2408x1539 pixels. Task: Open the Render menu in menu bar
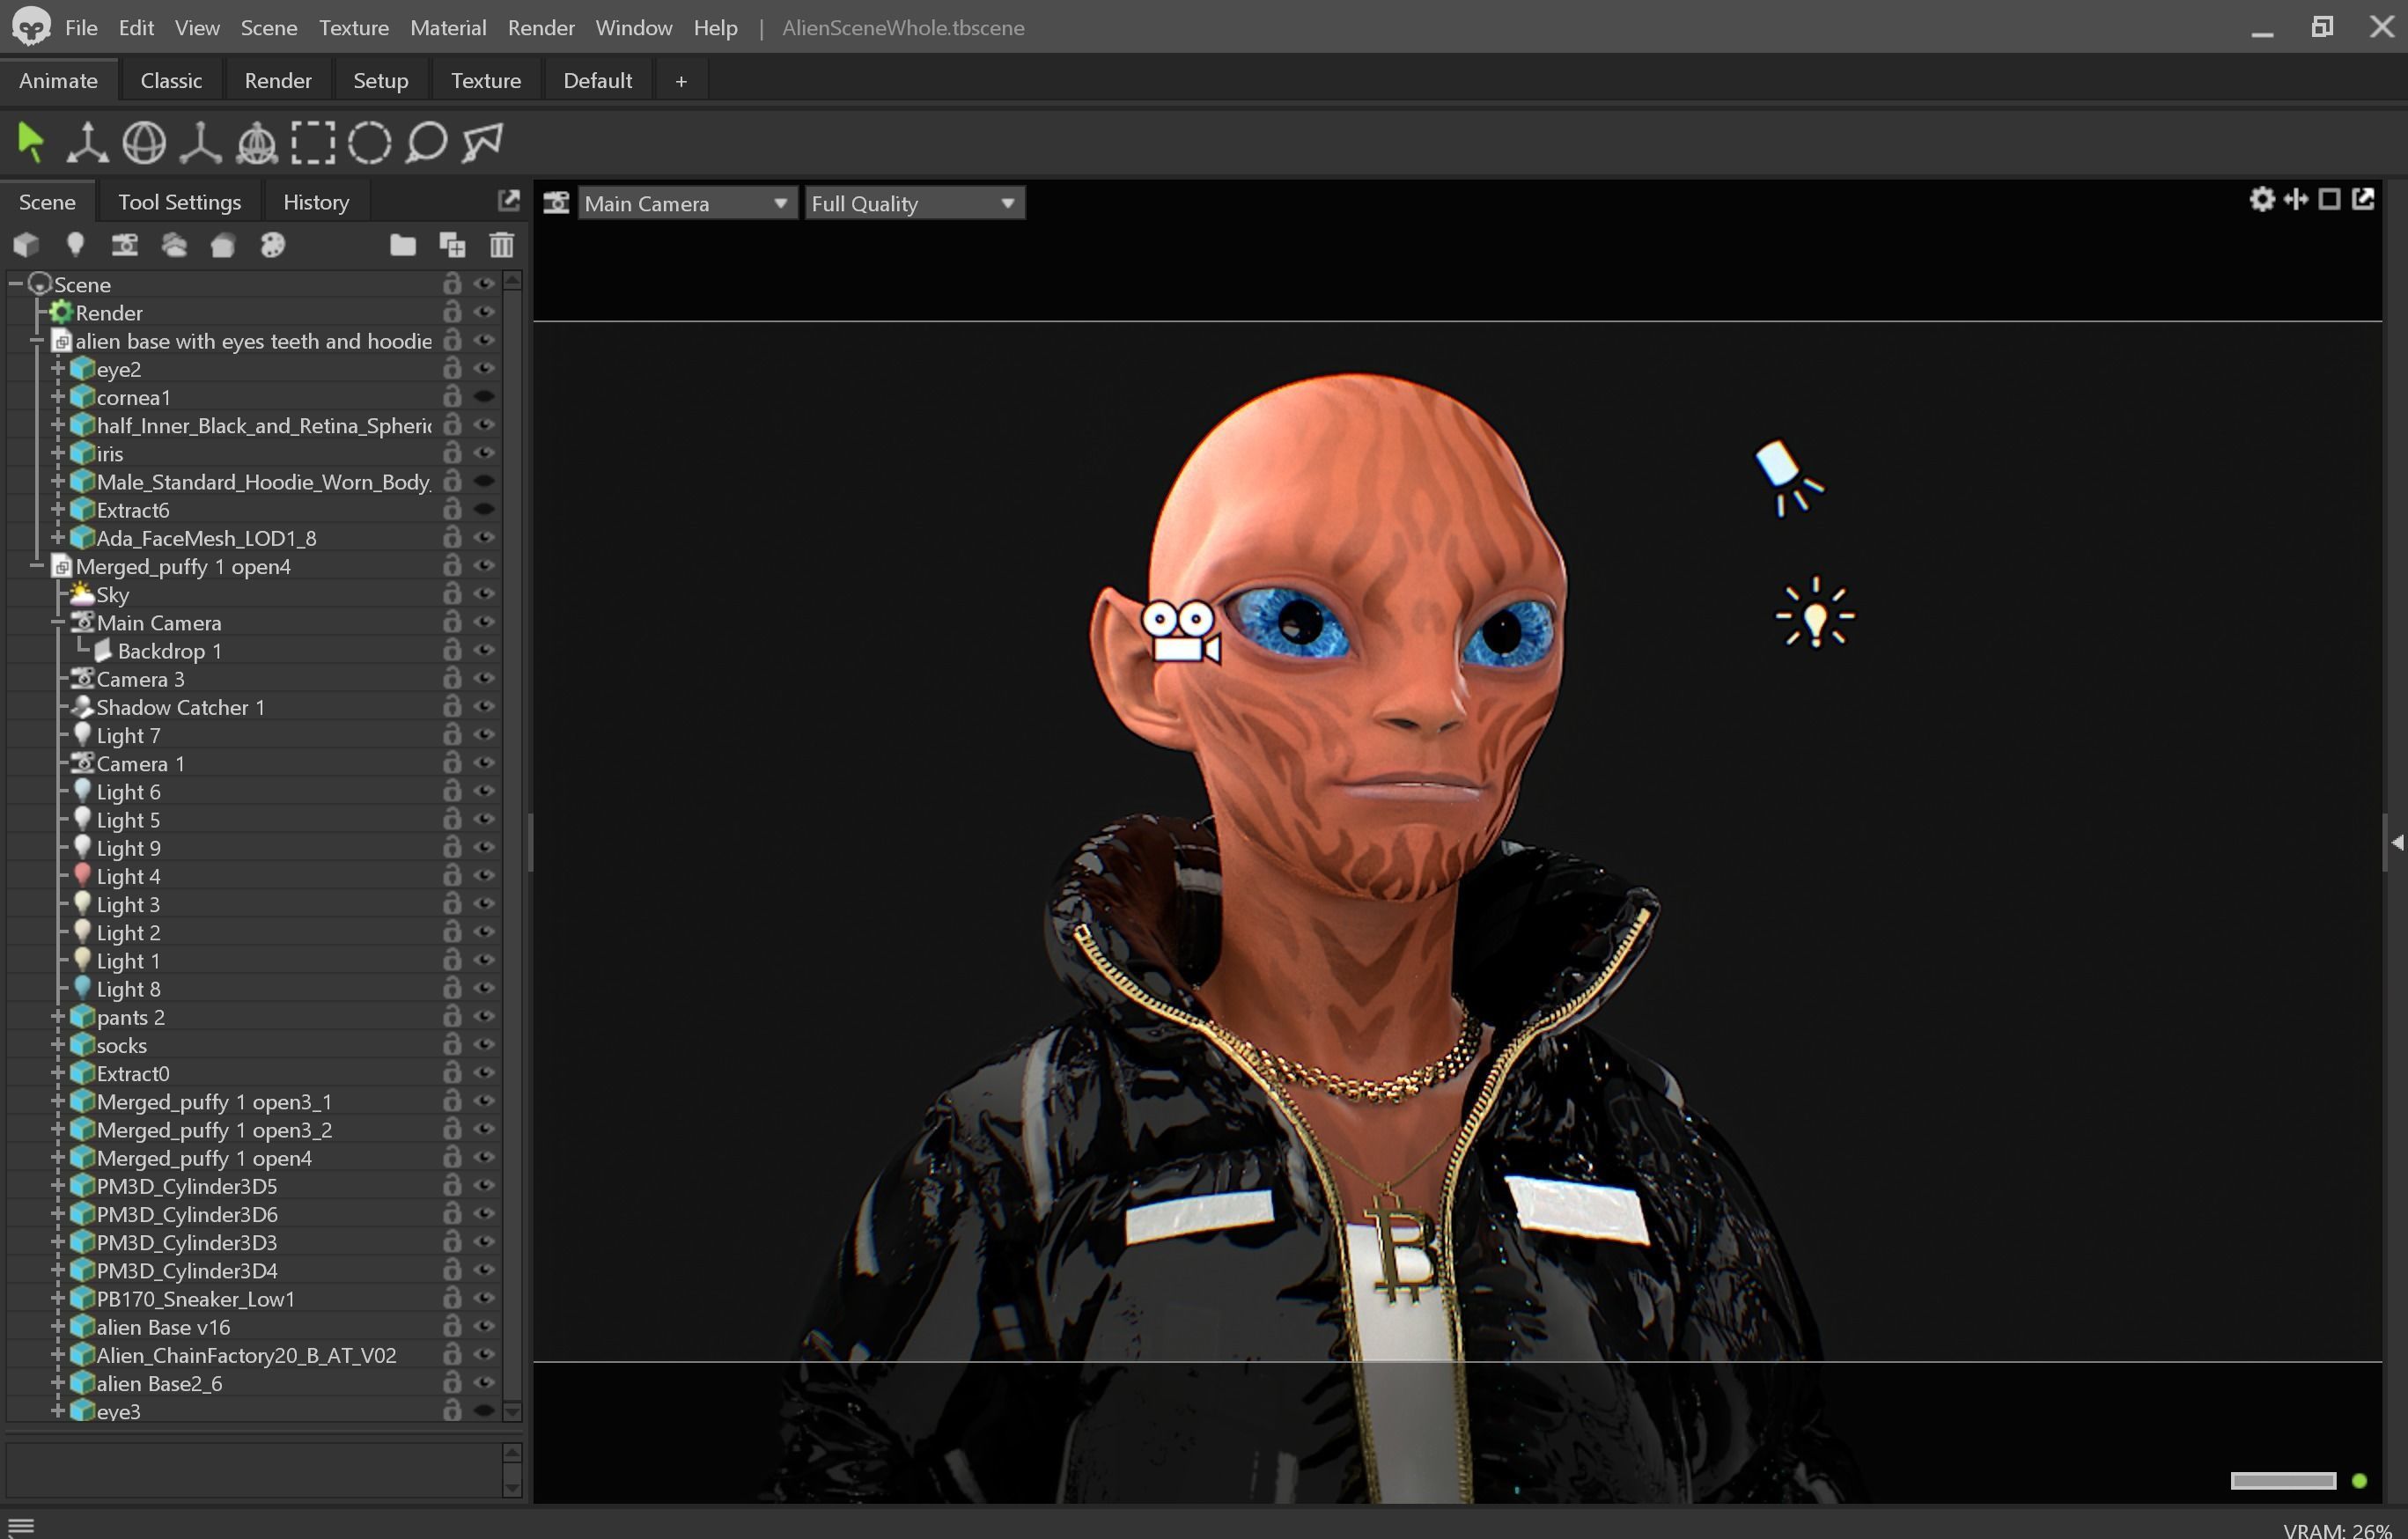[541, 27]
